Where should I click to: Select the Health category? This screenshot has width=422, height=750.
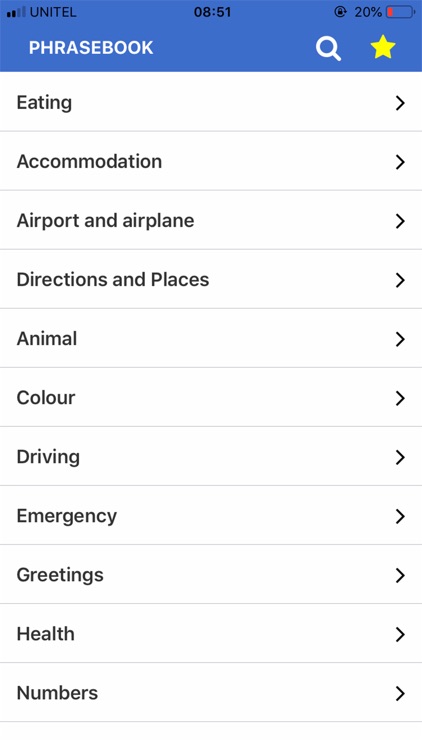[211, 634]
